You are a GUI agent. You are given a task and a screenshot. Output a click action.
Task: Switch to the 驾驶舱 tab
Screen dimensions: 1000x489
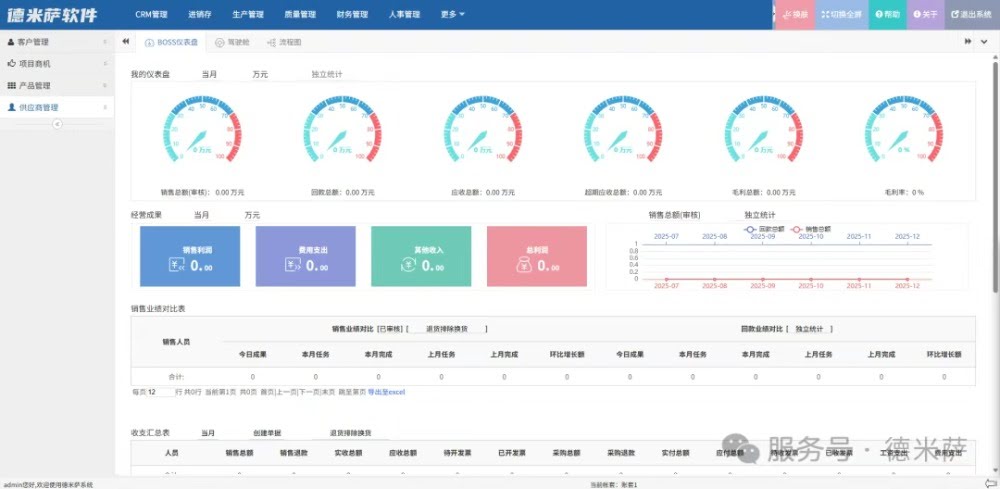coord(232,43)
